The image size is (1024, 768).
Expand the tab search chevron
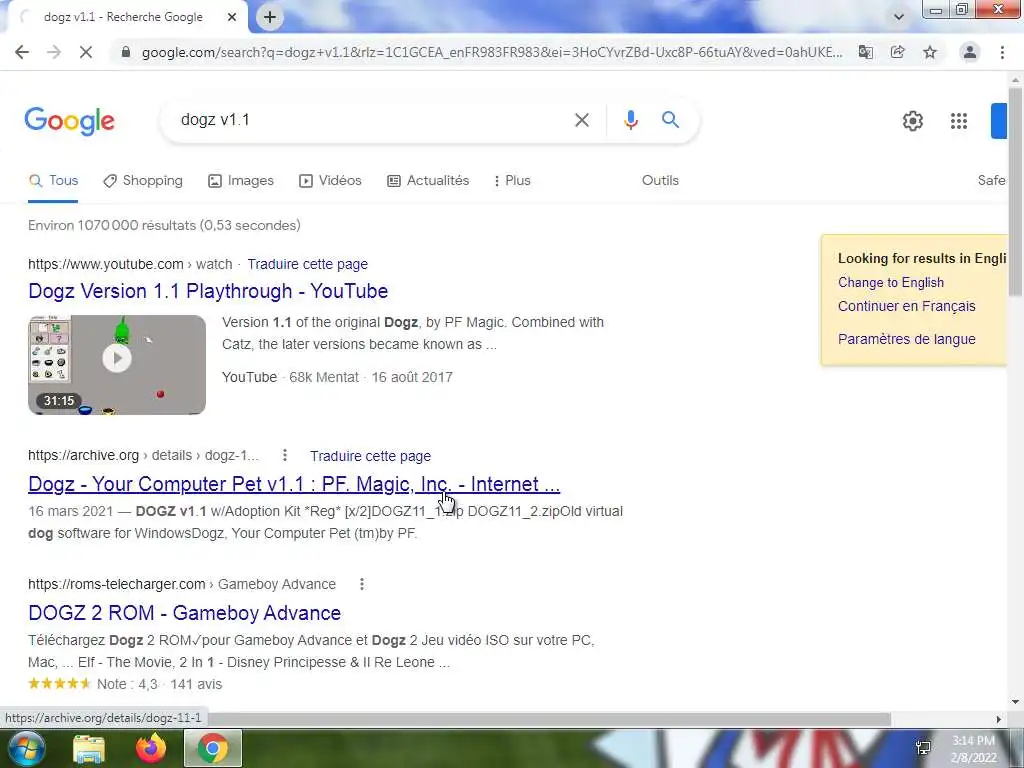pyautogui.click(x=899, y=17)
